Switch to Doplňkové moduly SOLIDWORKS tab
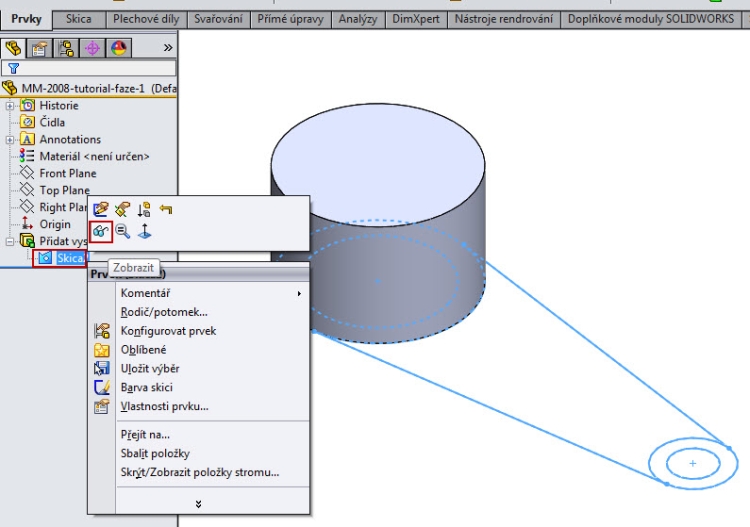The height and width of the screenshot is (527, 750). [651, 19]
